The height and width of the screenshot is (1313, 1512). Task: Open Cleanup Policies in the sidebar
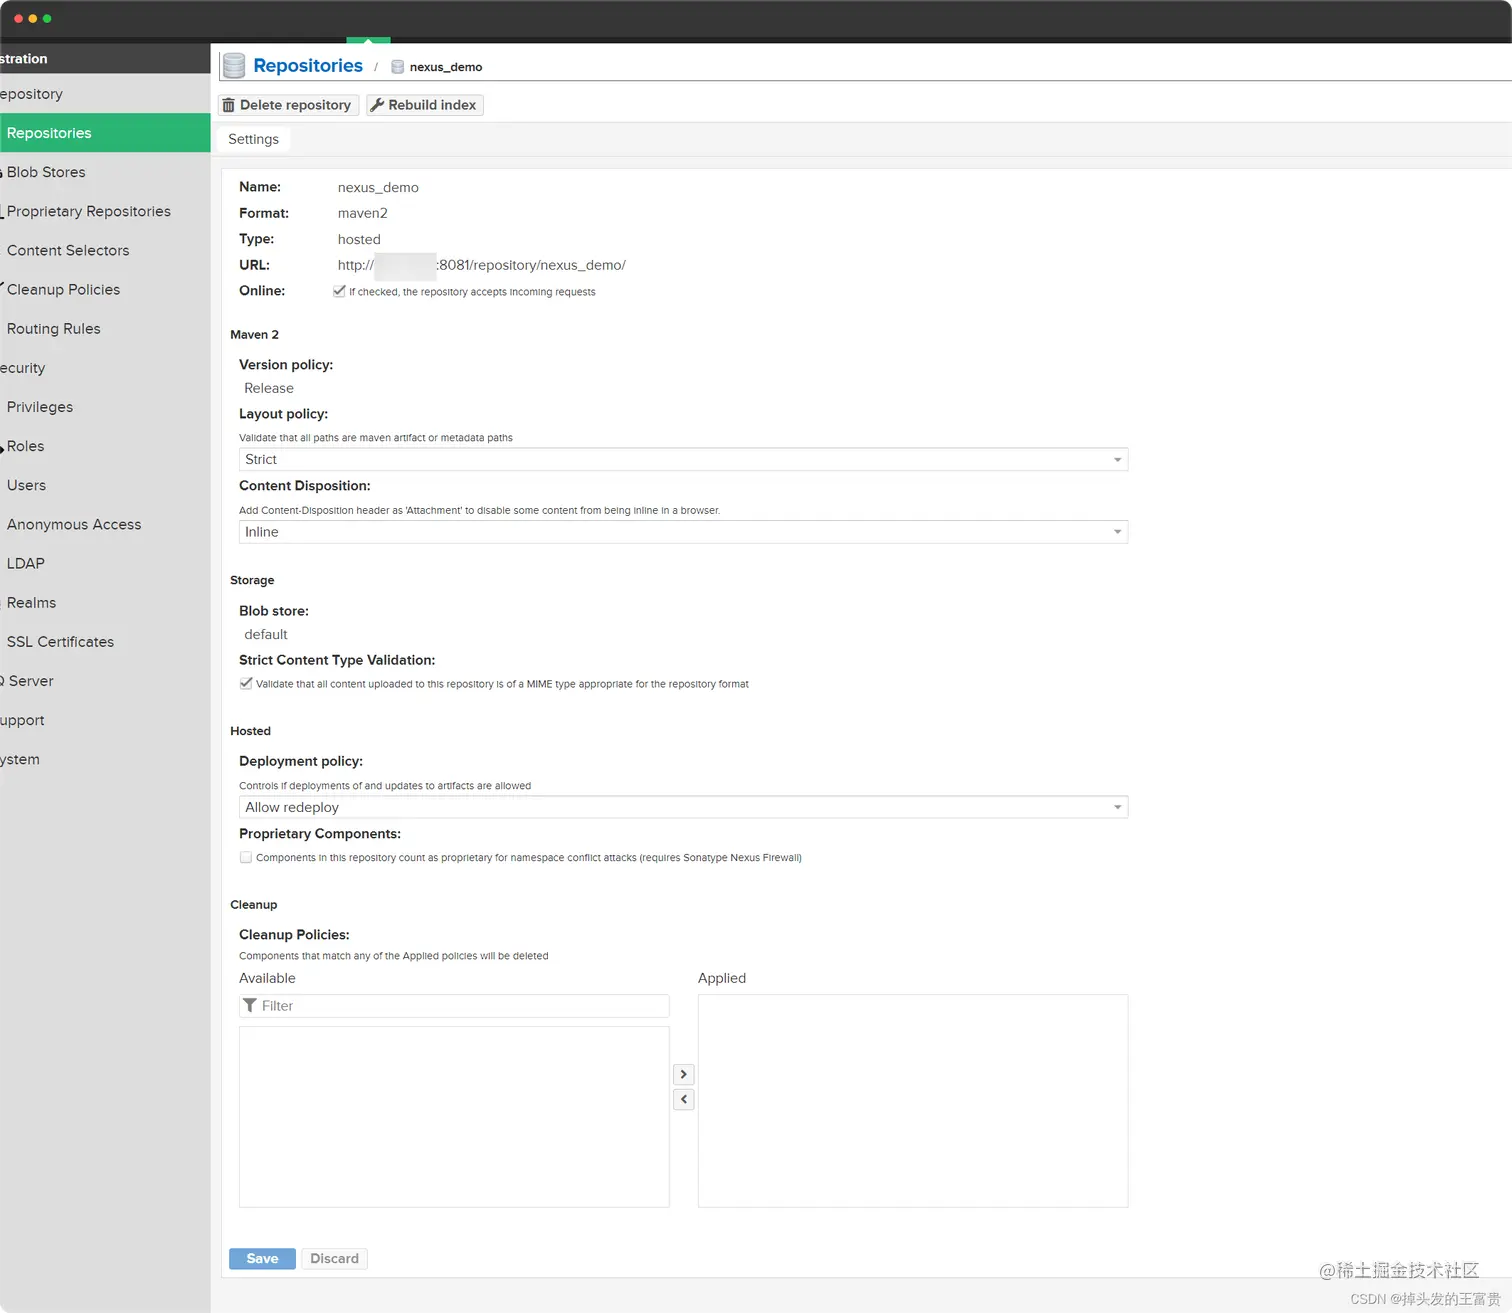pyautogui.click(x=105, y=289)
